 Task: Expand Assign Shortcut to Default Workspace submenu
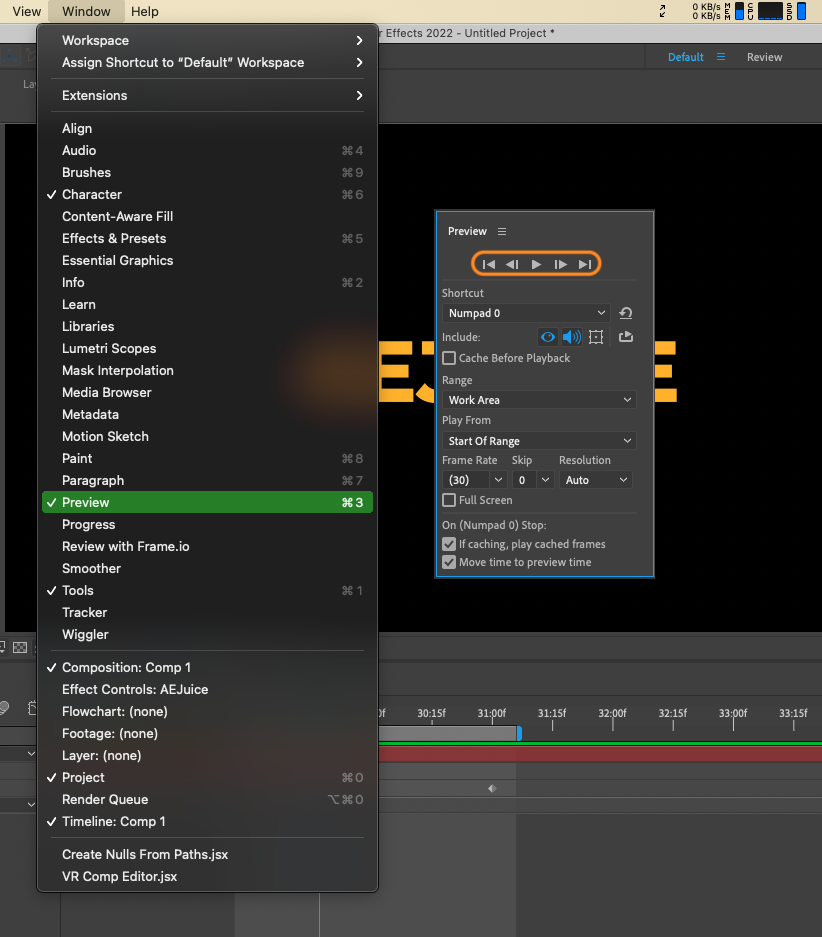pyautogui.click(x=207, y=63)
